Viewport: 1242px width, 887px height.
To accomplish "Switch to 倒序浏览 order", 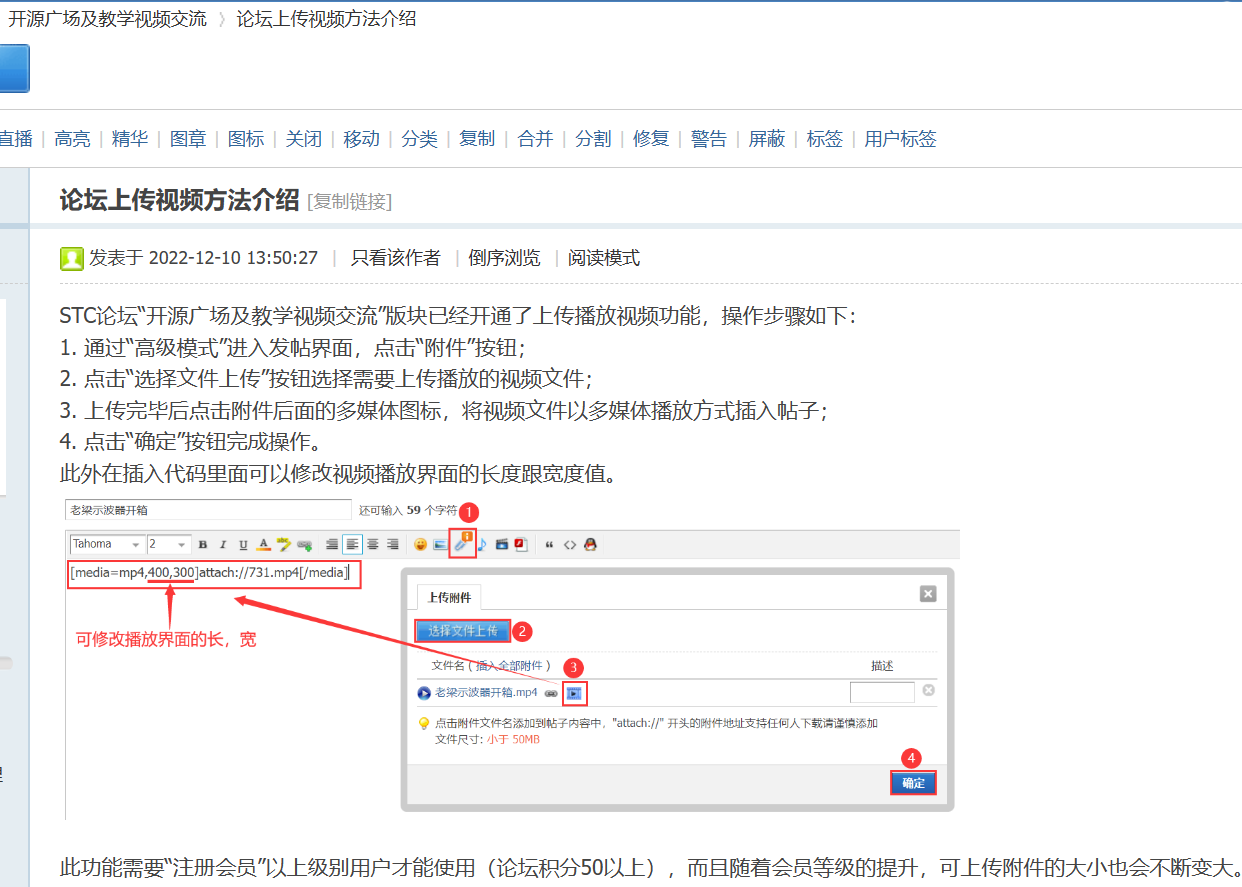I will point(504,258).
